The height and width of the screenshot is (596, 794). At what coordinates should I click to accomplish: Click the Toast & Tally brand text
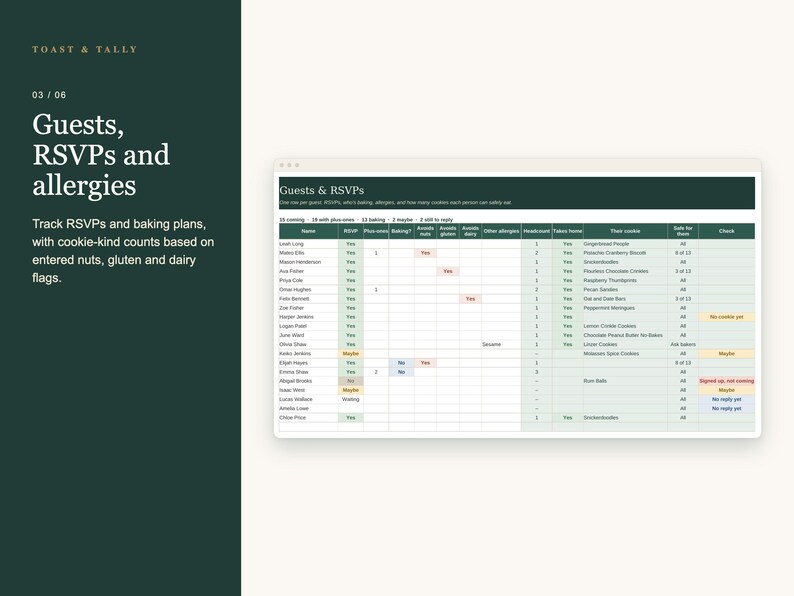85,49
